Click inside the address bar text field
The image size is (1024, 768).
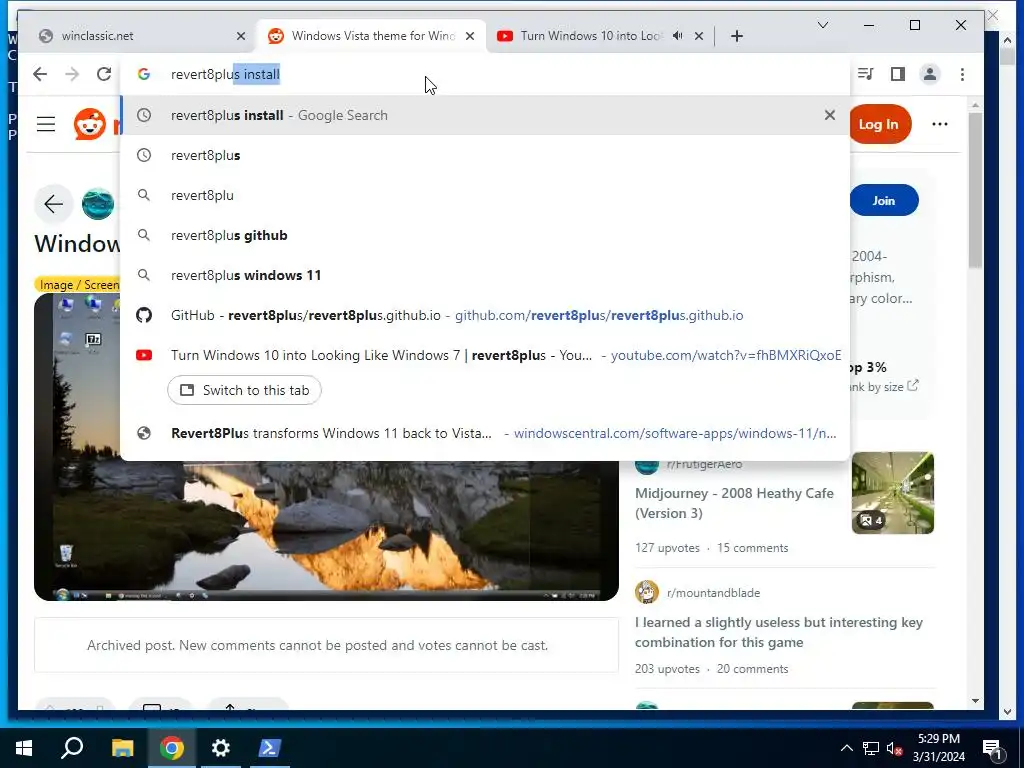pyautogui.click(x=485, y=74)
